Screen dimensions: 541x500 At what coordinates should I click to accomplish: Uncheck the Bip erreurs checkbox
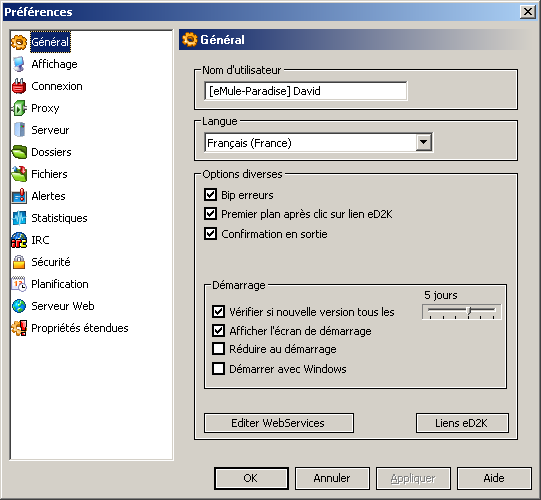click(210, 195)
